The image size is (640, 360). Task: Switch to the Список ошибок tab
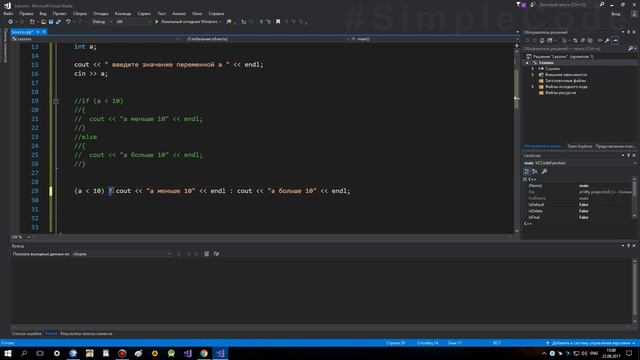coord(27,334)
